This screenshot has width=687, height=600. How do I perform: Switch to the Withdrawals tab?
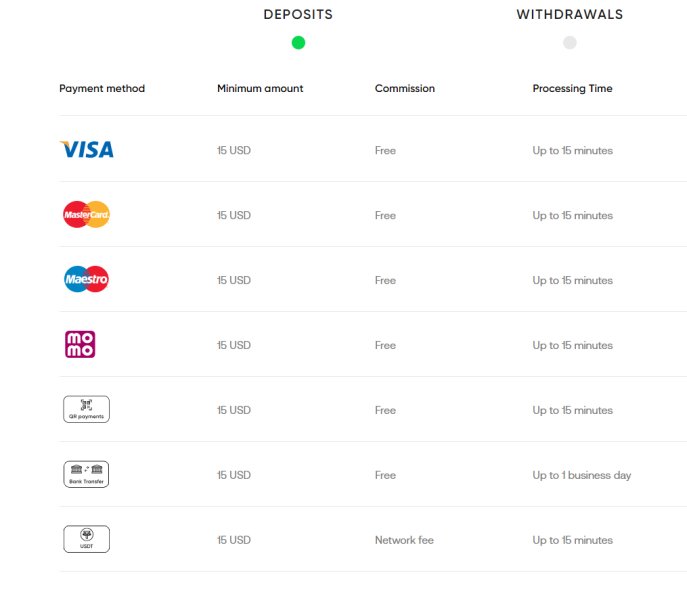point(570,14)
